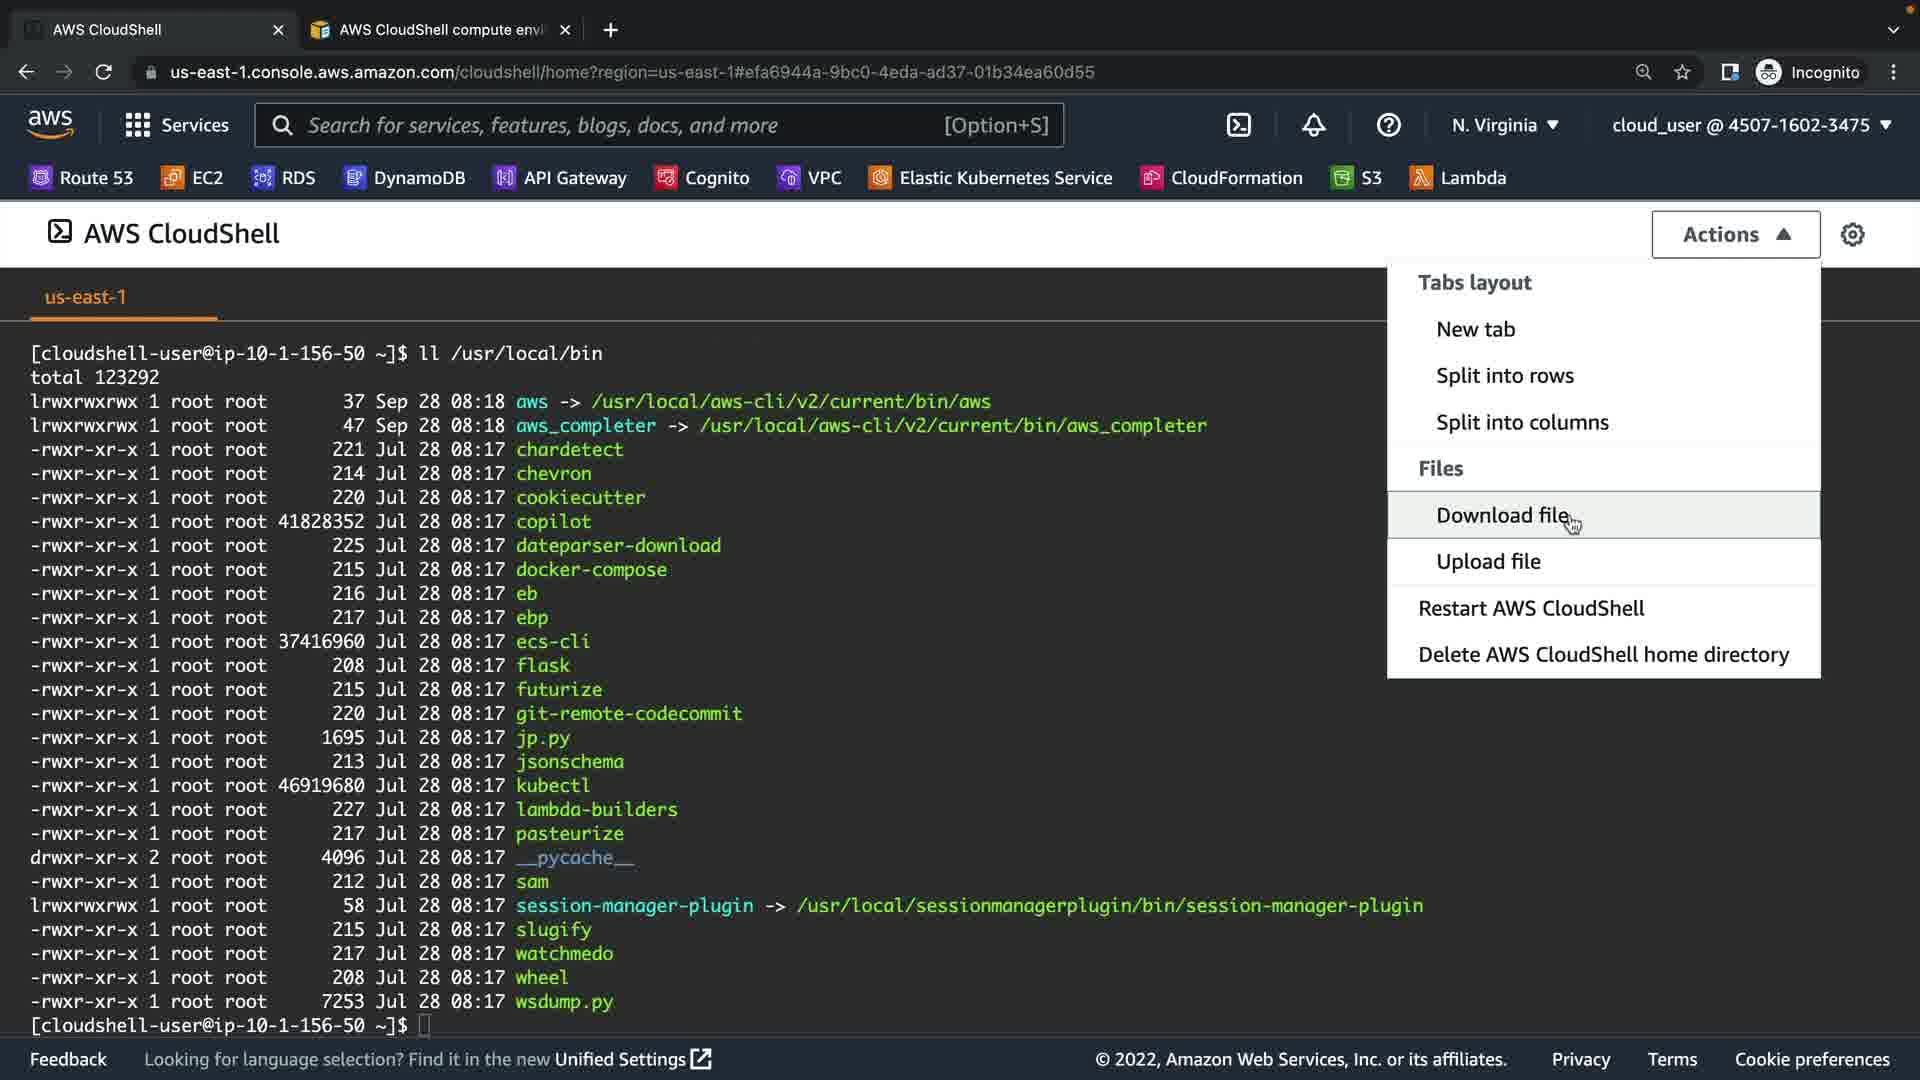Switch to the us-east-1 terminal tab
The height and width of the screenshot is (1080, 1920).
point(86,297)
